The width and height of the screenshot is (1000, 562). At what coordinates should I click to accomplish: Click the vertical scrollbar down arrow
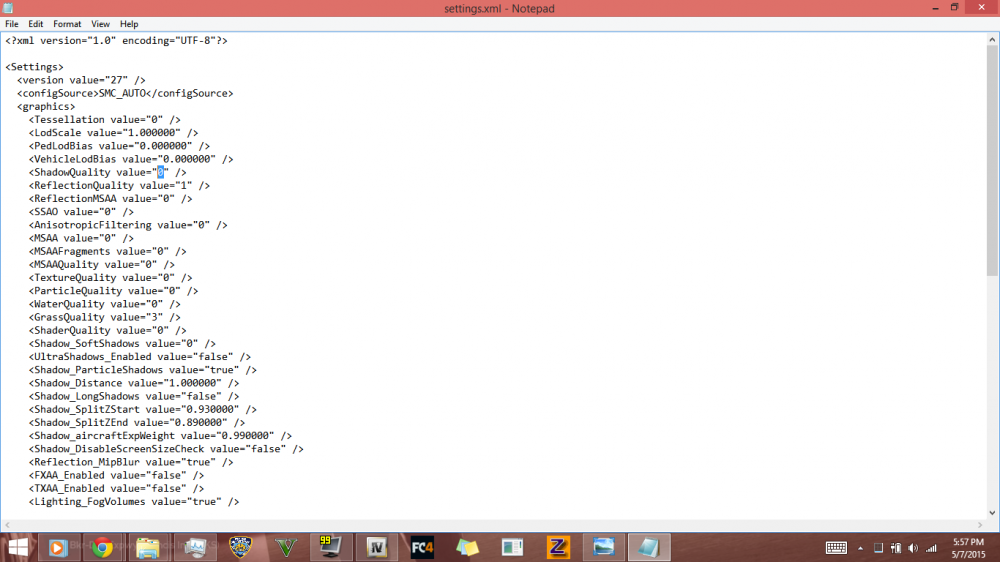pos(992,512)
